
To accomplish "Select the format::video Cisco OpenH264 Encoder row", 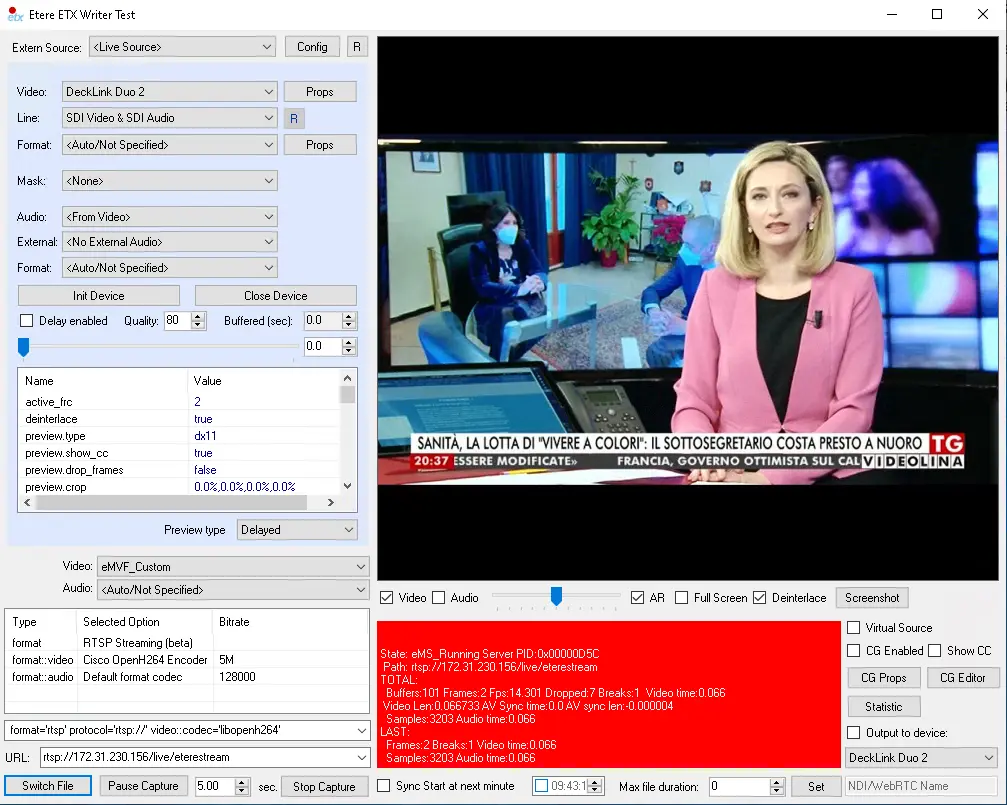I will click(145, 660).
